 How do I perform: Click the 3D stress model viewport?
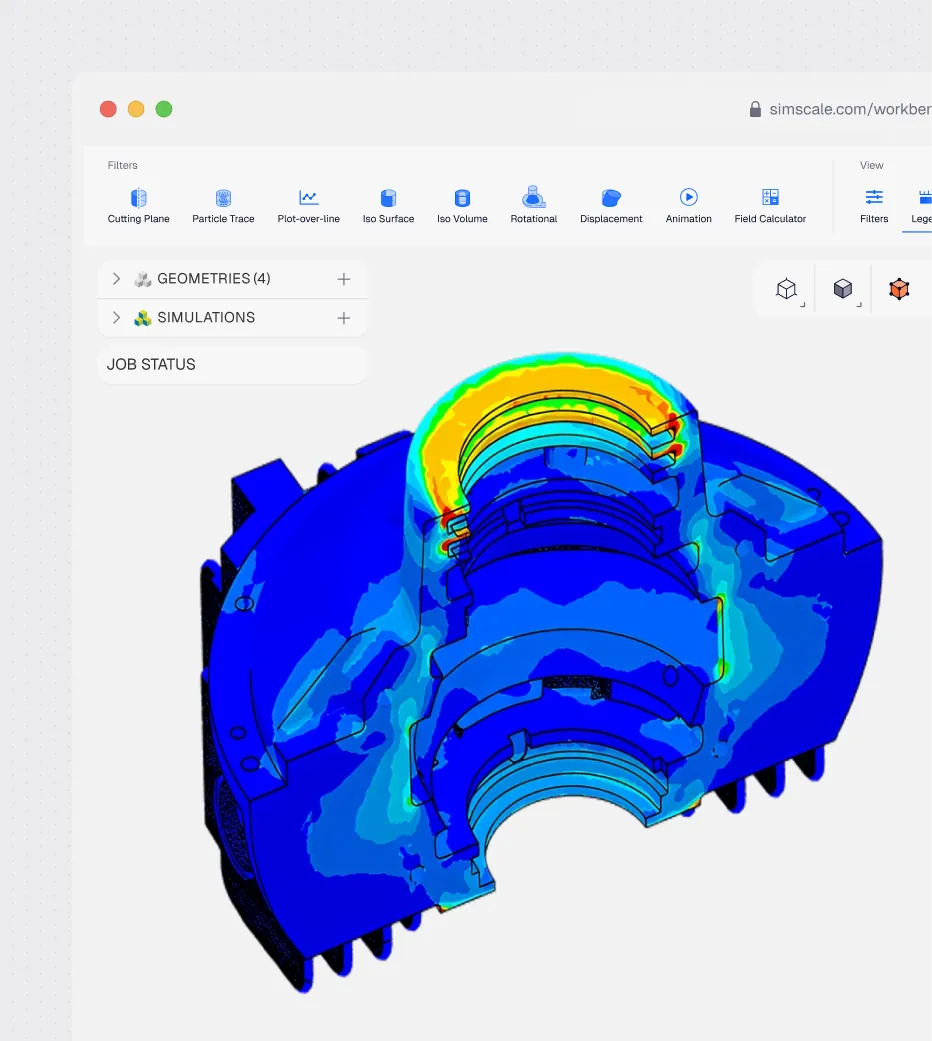[544, 671]
